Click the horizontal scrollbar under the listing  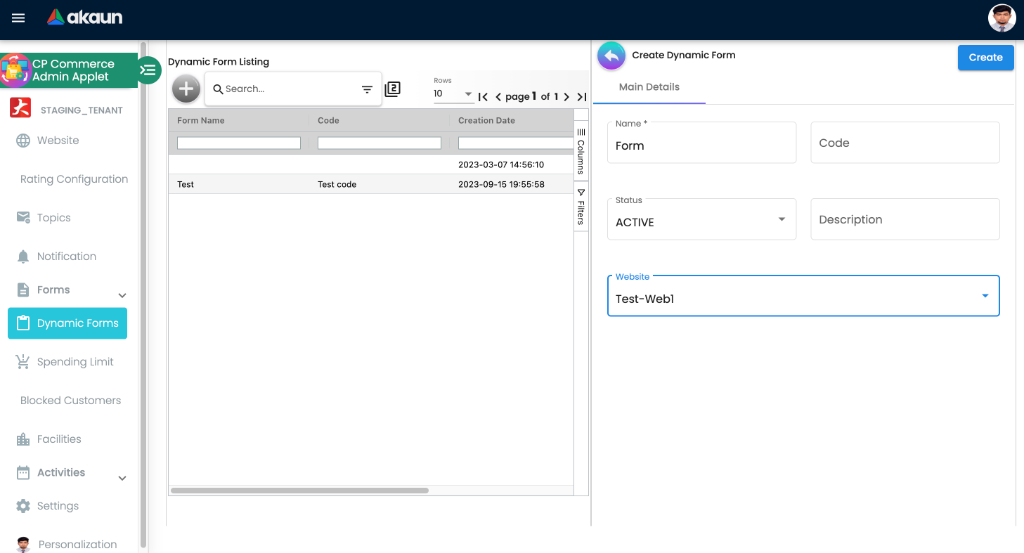pos(299,490)
